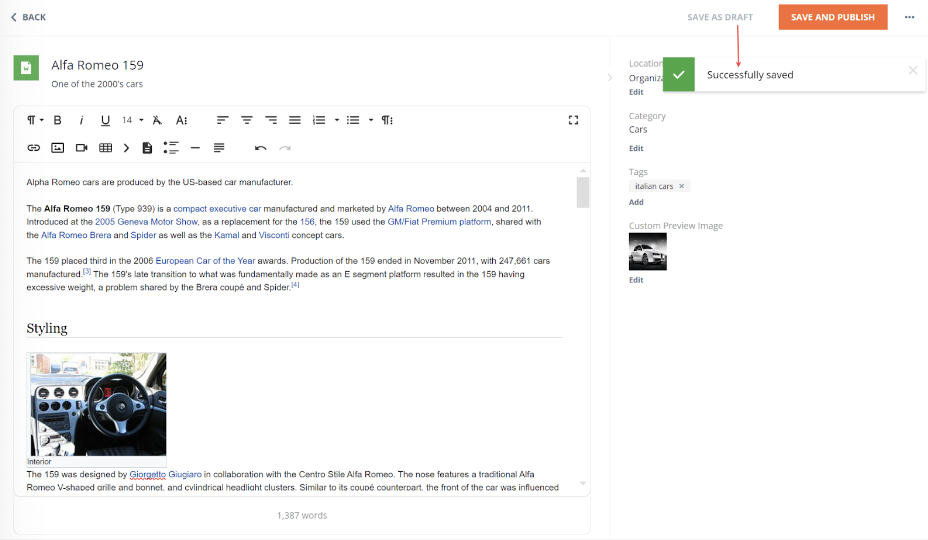Toggle italic formatting
The width and height of the screenshot is (928, 540).
click(x=81, y=120)
